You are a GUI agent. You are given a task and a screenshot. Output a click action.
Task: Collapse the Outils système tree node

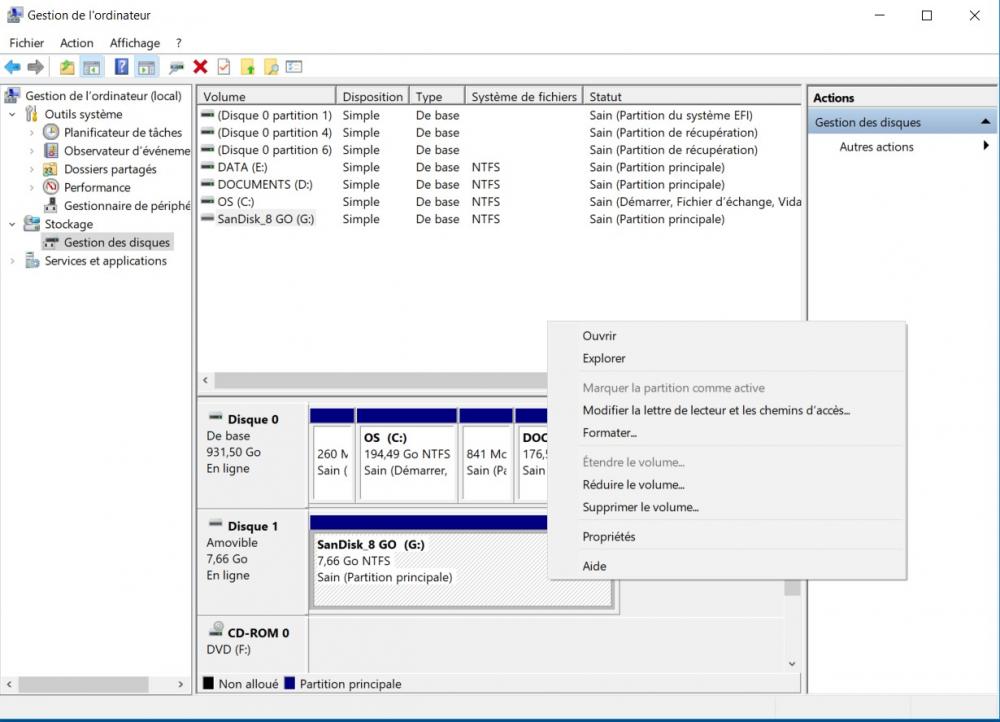point(12,114)
